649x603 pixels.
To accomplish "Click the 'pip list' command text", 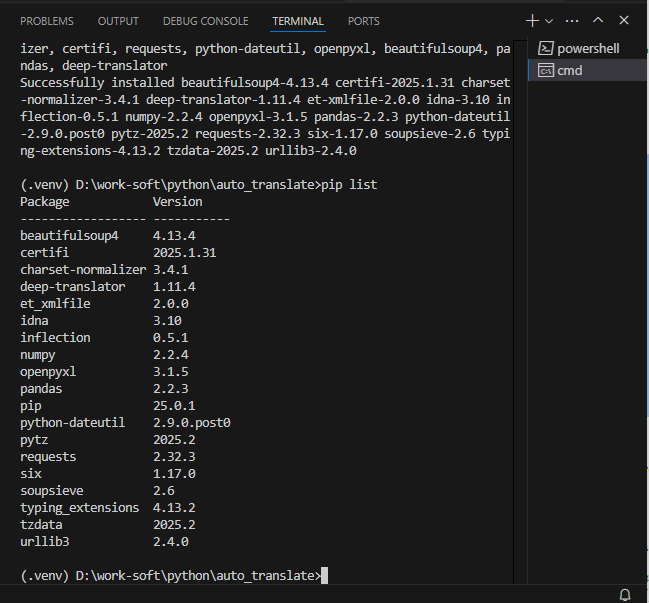I will (349, 185).
